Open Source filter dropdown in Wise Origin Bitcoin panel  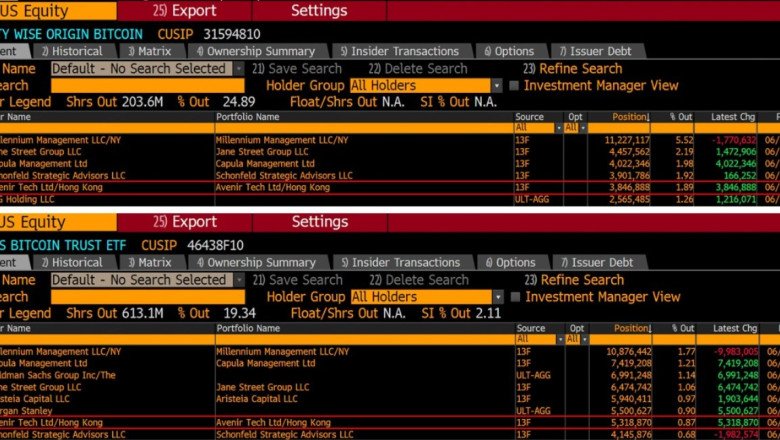coord(559,128)
